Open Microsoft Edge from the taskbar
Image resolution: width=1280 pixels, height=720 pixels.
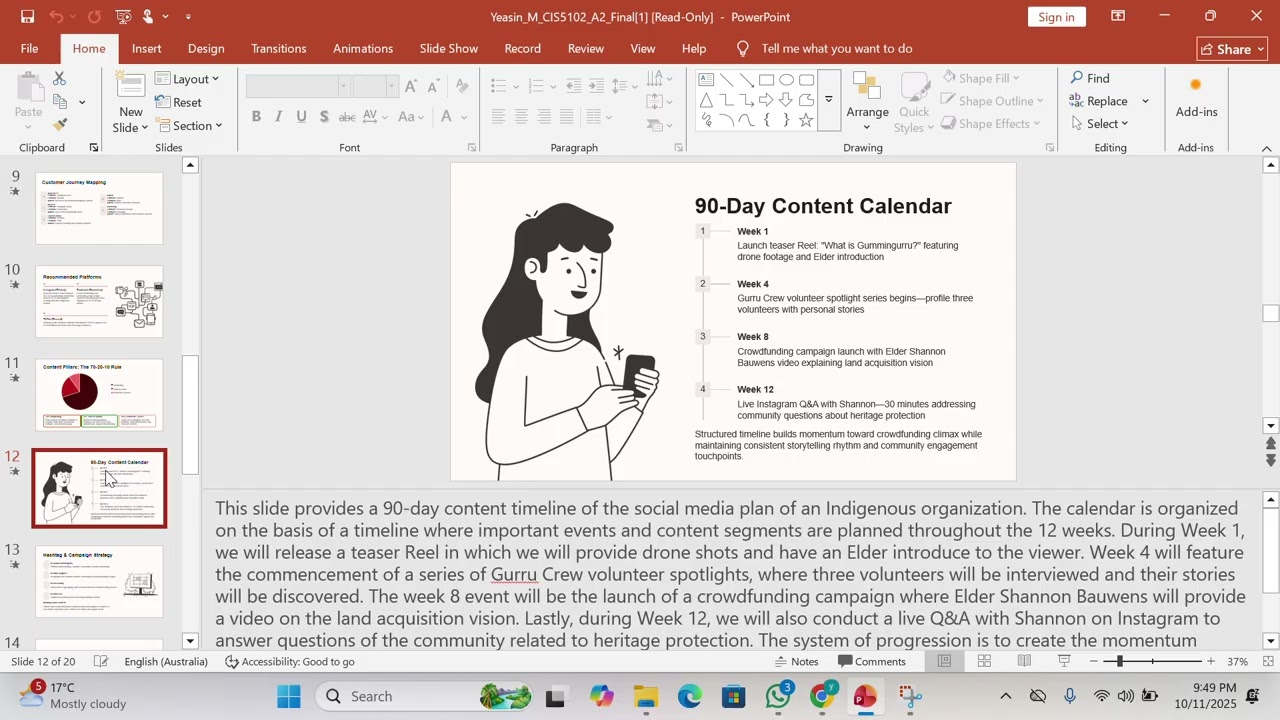(x=690, y=697)
